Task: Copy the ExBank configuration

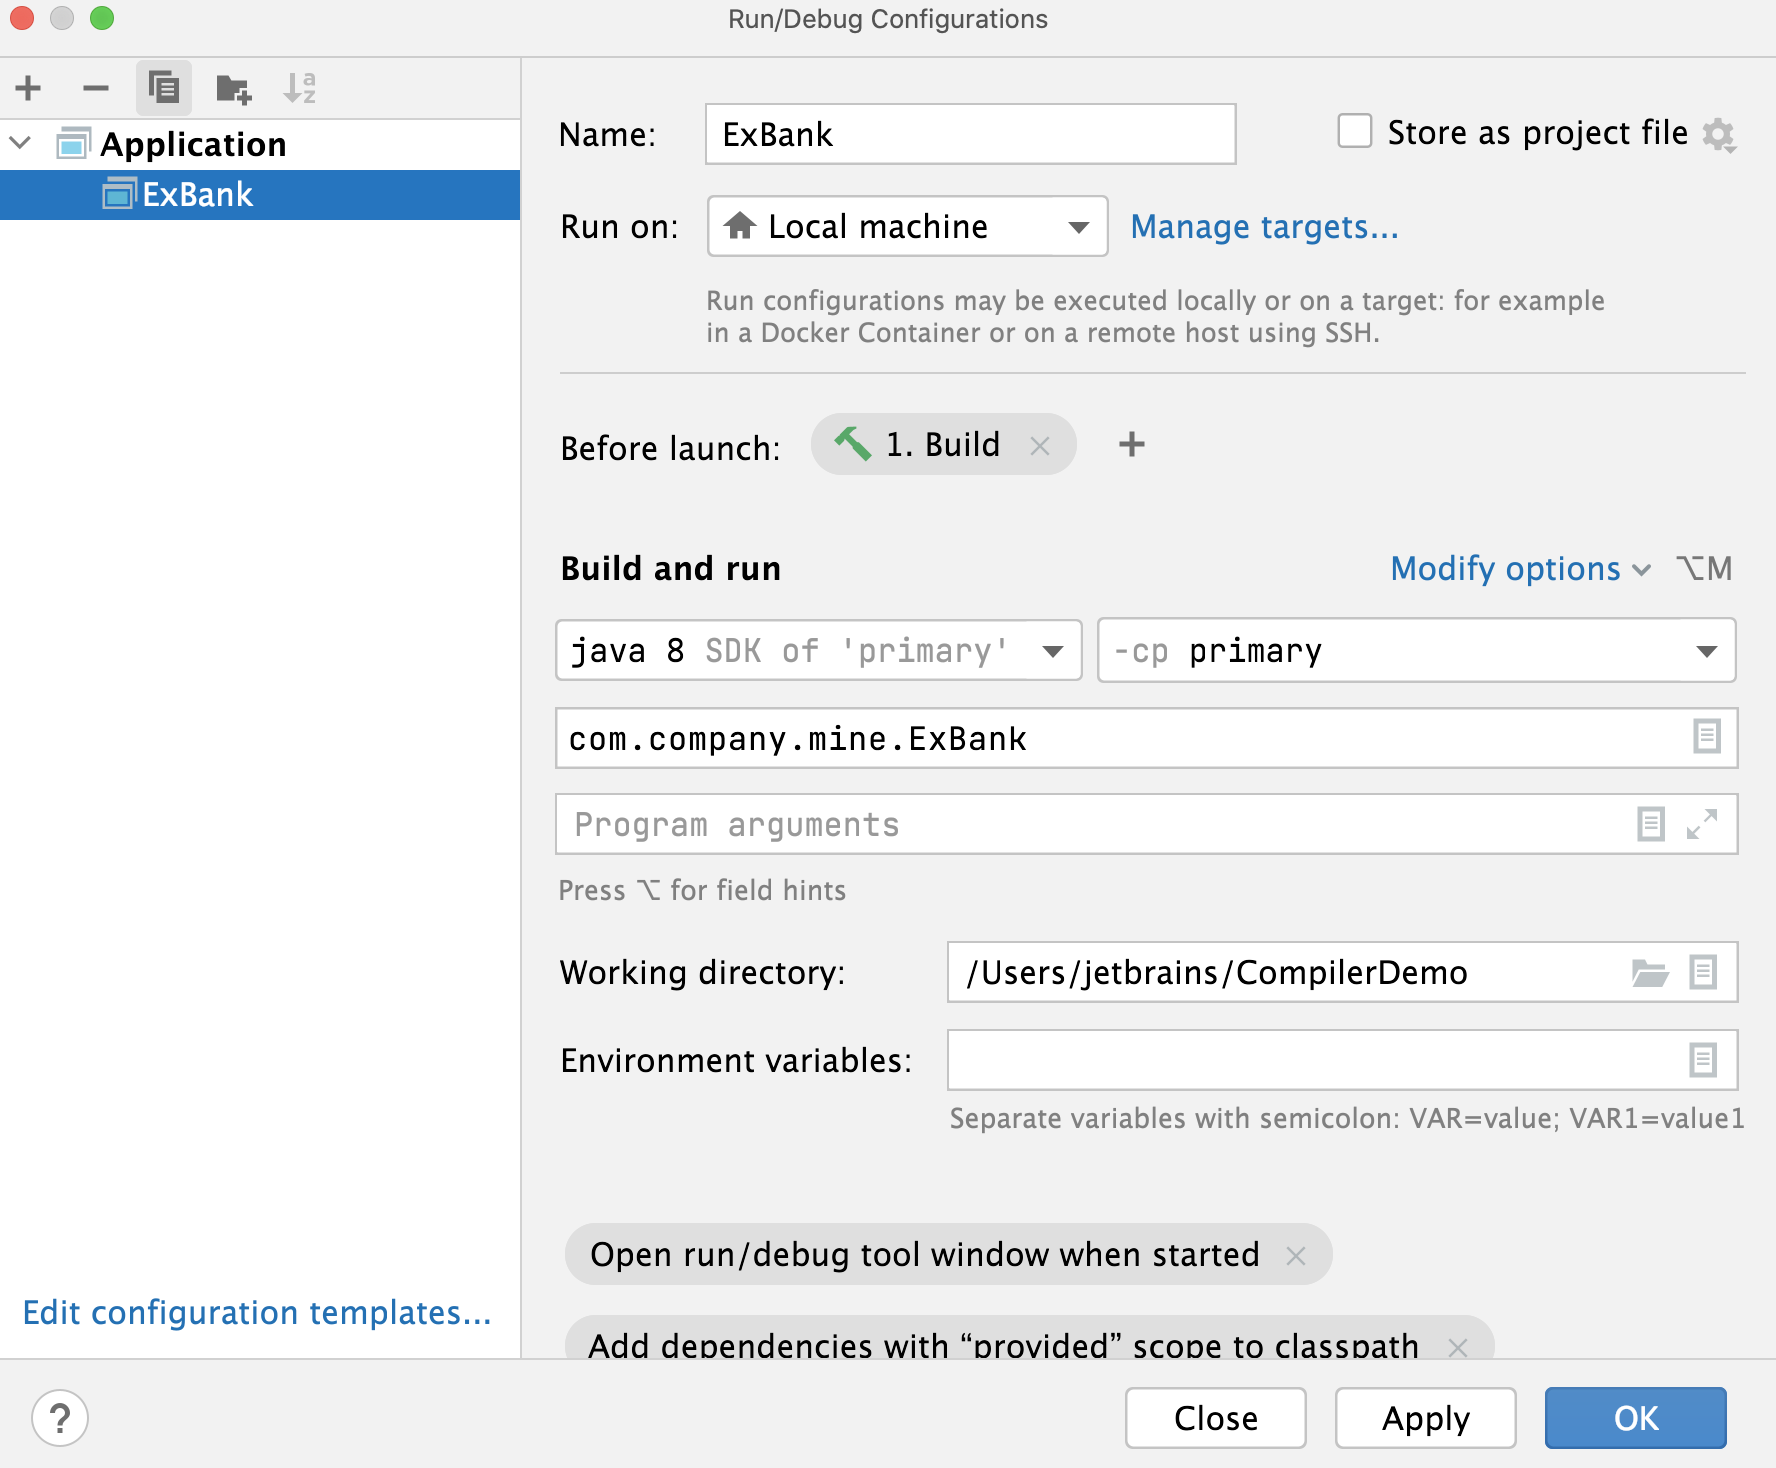Action: pyautogui.click(x=163, y=88)
